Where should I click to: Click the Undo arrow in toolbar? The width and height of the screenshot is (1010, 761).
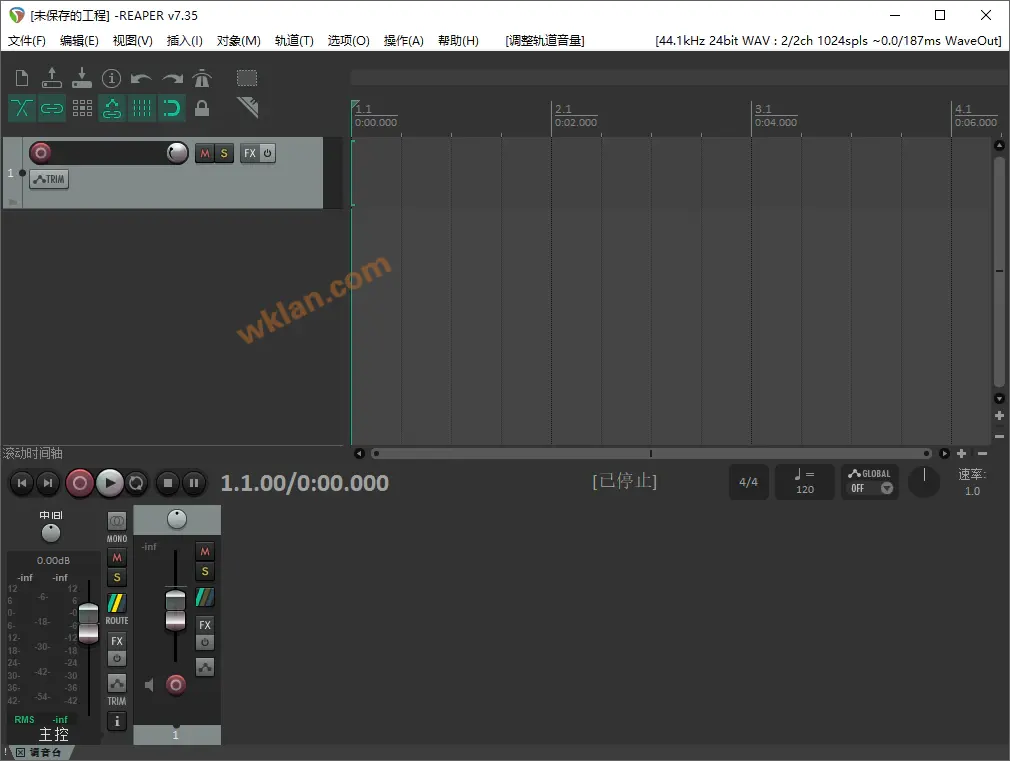pos(142,78)
